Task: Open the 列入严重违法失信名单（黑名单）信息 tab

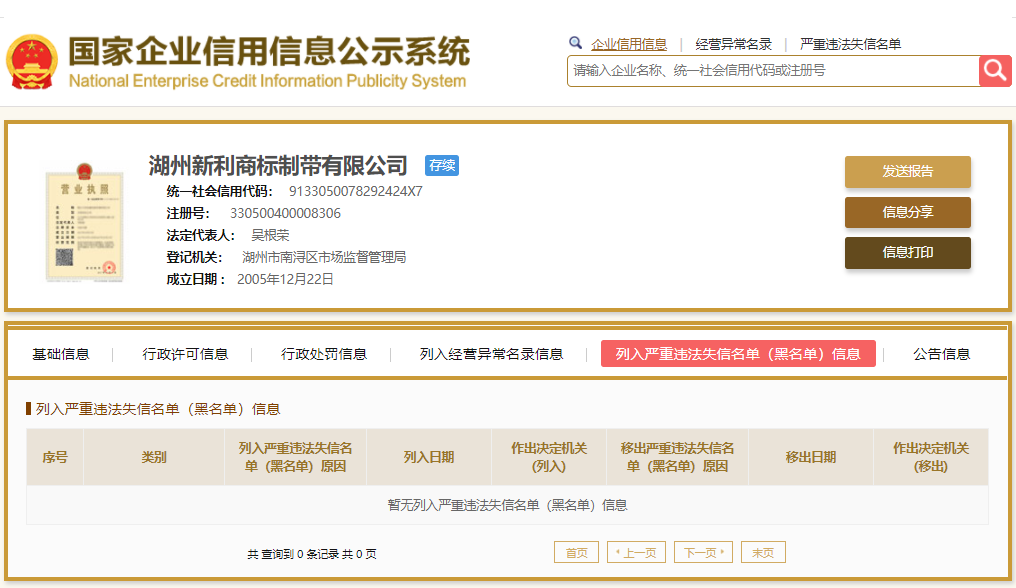Action: [x=738, y=354]
